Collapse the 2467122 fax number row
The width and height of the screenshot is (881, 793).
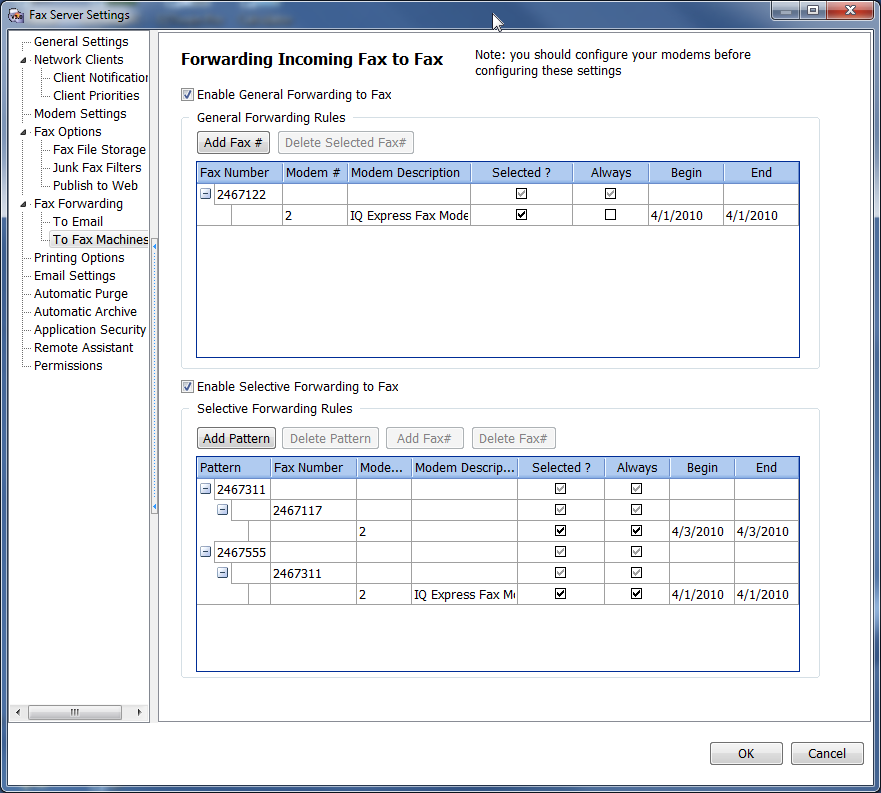pyautogui.click(x=206, y=194)
